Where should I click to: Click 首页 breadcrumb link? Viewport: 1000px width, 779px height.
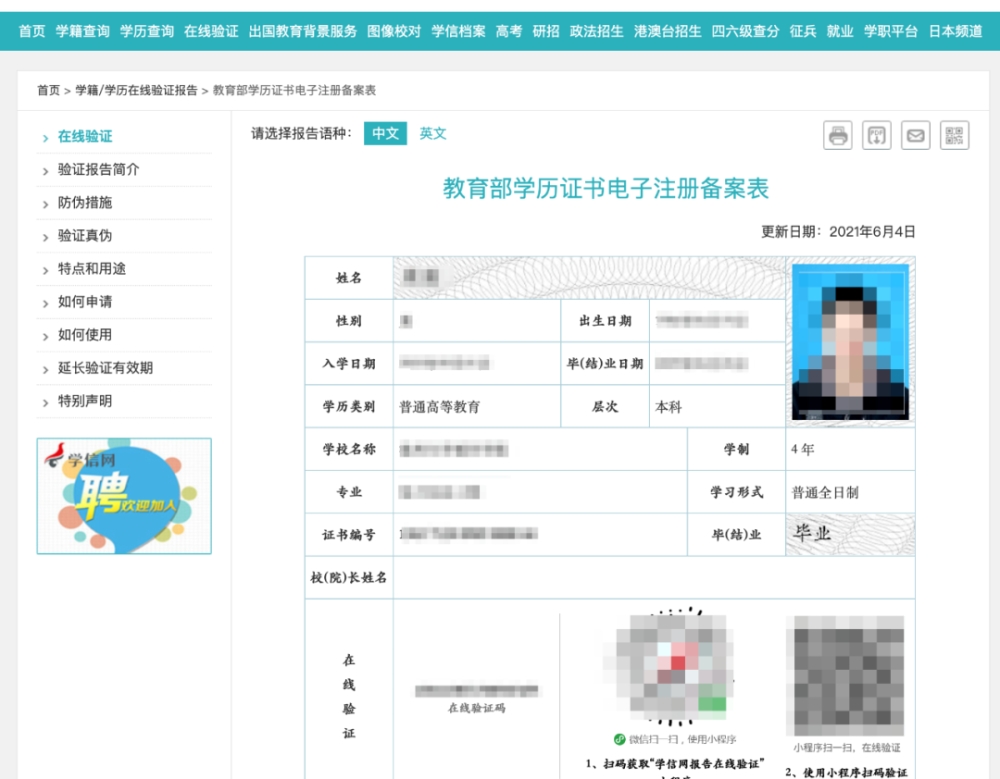[48, 91]
